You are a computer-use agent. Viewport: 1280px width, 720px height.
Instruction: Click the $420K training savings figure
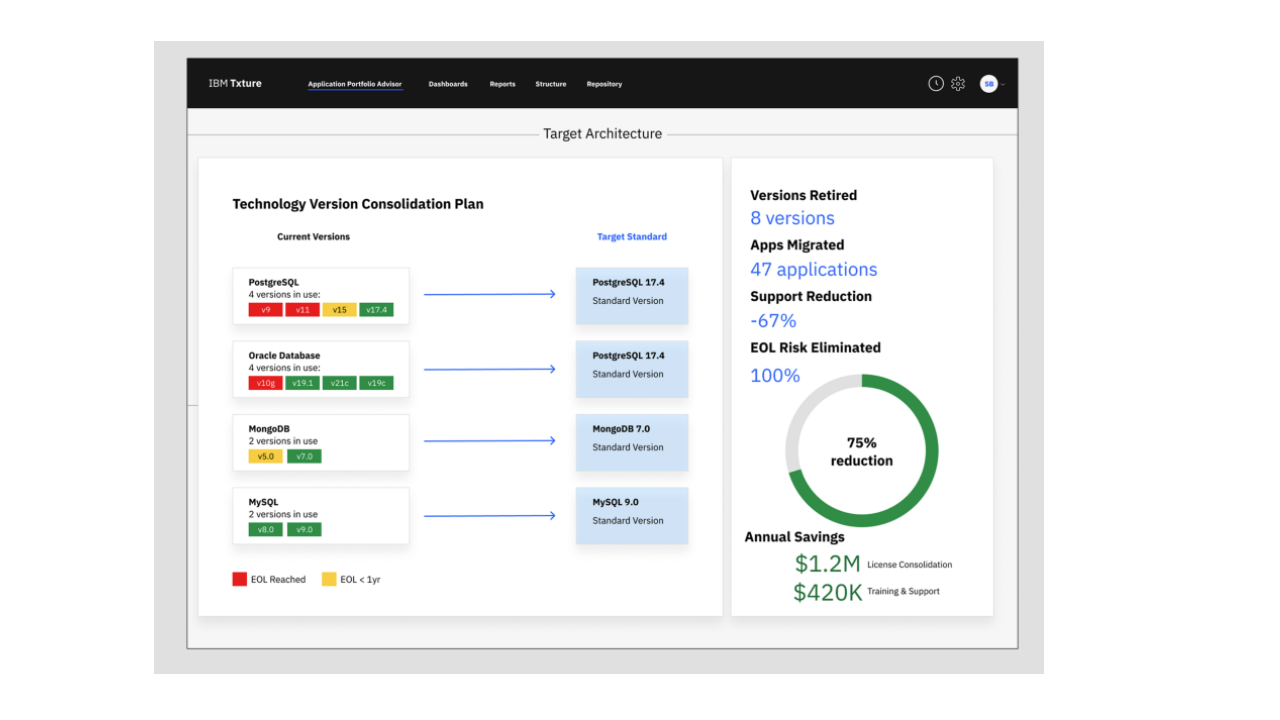[827, 592]
